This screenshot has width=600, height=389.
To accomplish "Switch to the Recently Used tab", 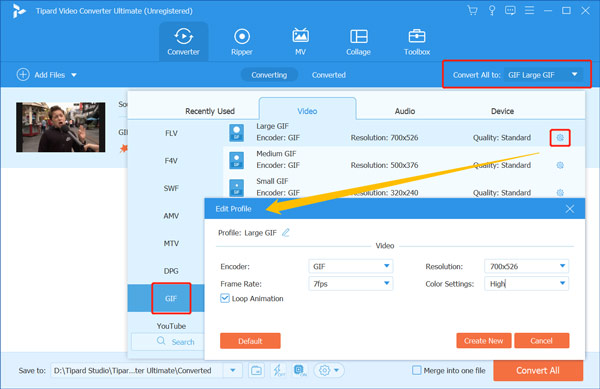I will click(x=210, y=111).
